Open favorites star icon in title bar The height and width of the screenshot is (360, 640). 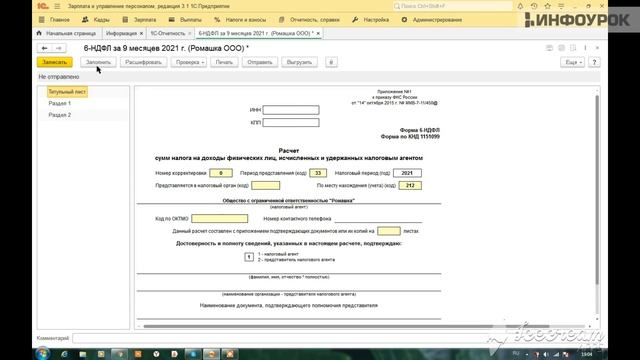(x=548, y=6)
